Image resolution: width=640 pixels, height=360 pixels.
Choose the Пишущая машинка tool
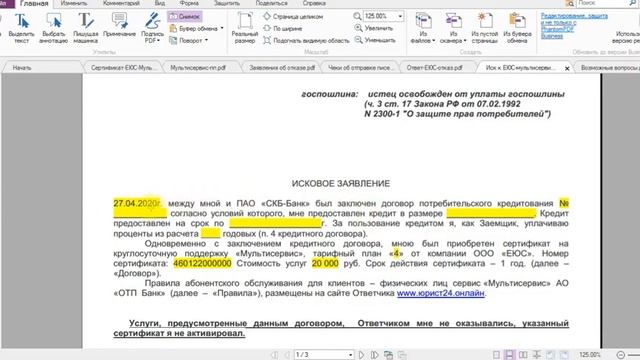coord(86,28)
